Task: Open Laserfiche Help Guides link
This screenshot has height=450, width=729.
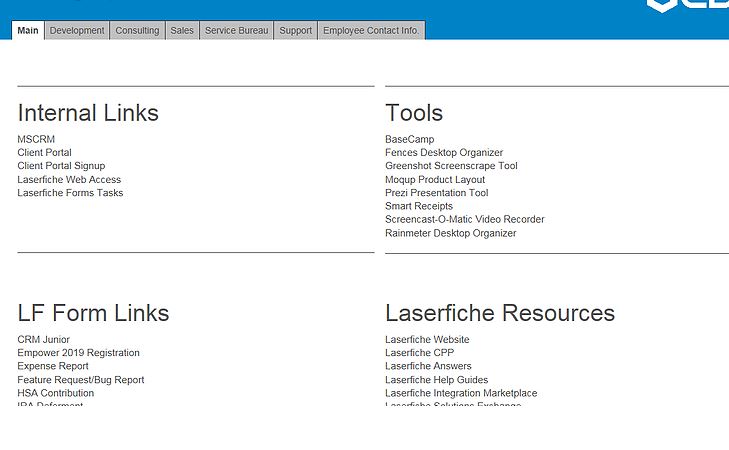Action: pos(436,380)
